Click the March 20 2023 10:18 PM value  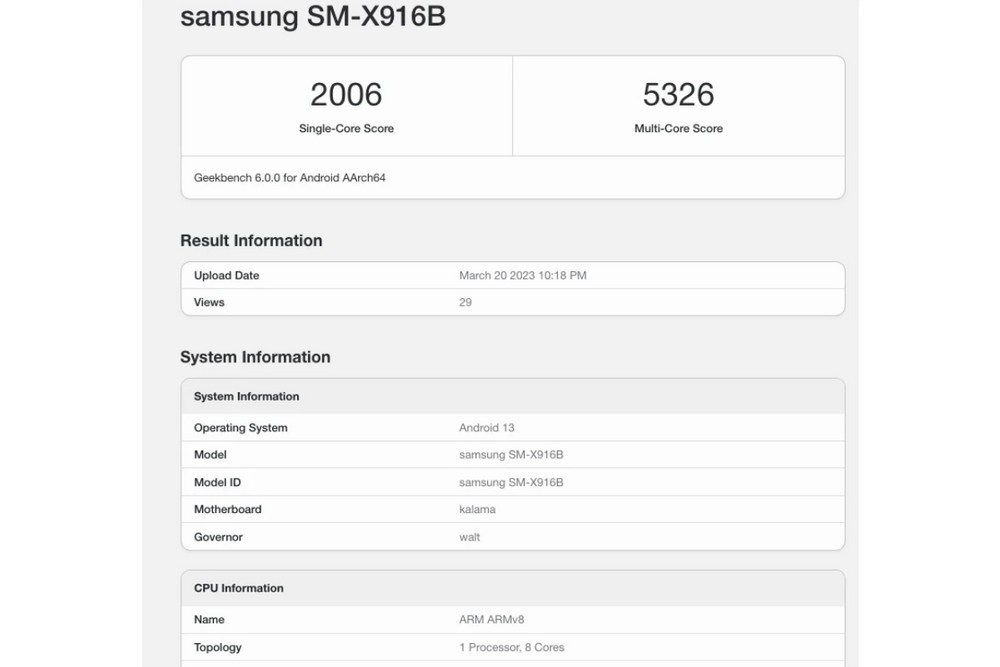523,275
